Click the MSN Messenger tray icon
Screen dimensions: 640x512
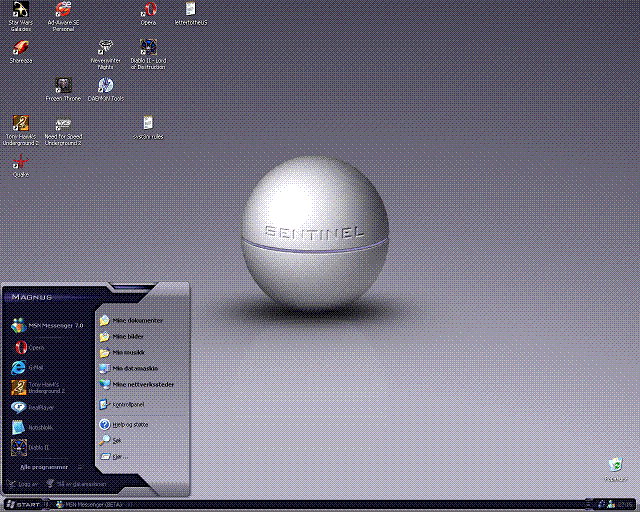pyautogui.click(x=611, y=505)
